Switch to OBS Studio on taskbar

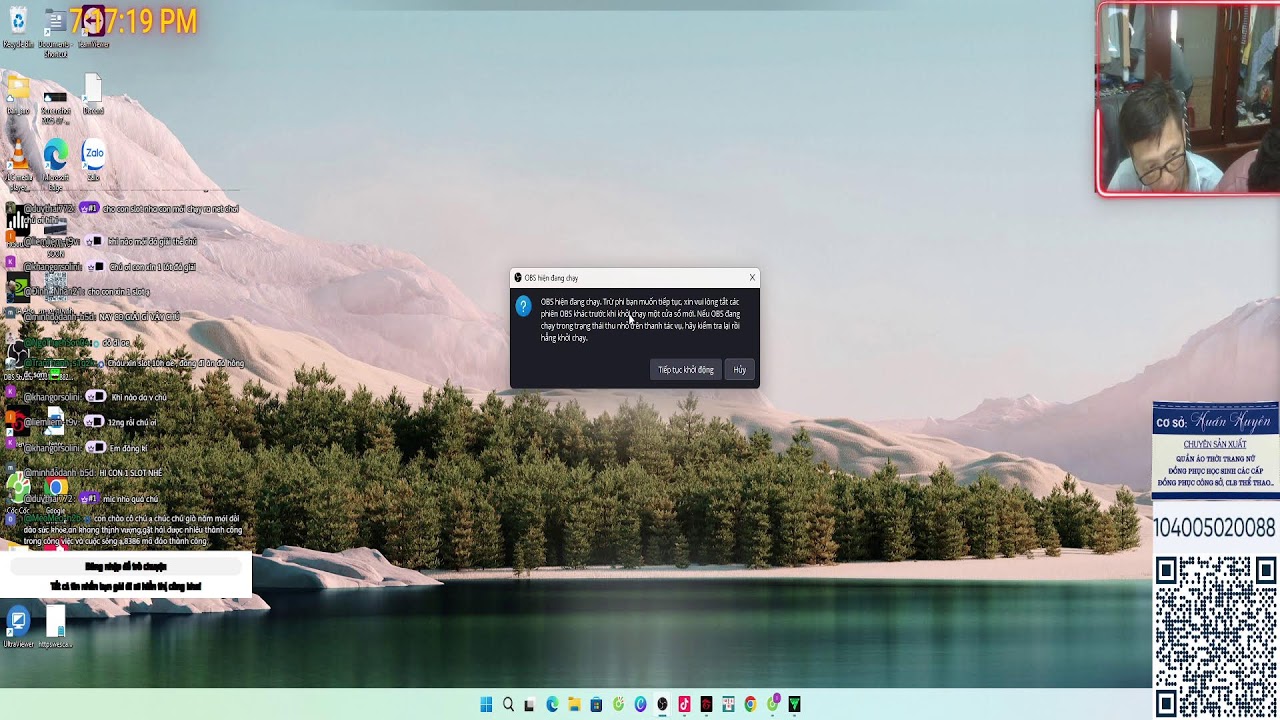(x=662, y=704)
